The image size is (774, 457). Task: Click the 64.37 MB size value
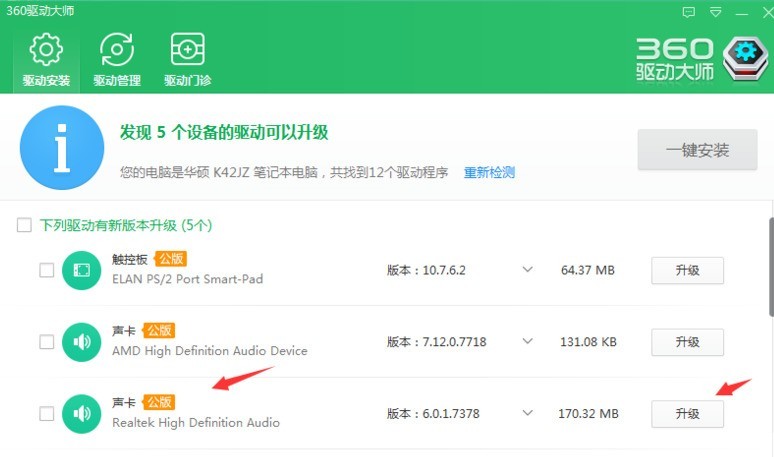588,270
